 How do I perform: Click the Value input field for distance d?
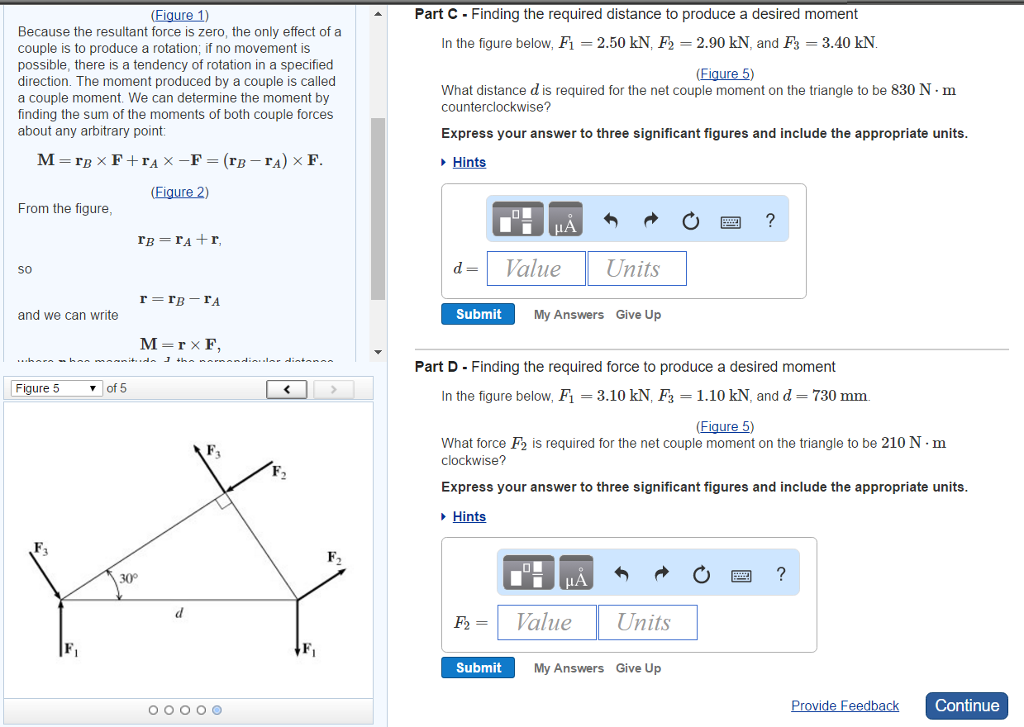(x=536, y=268)
